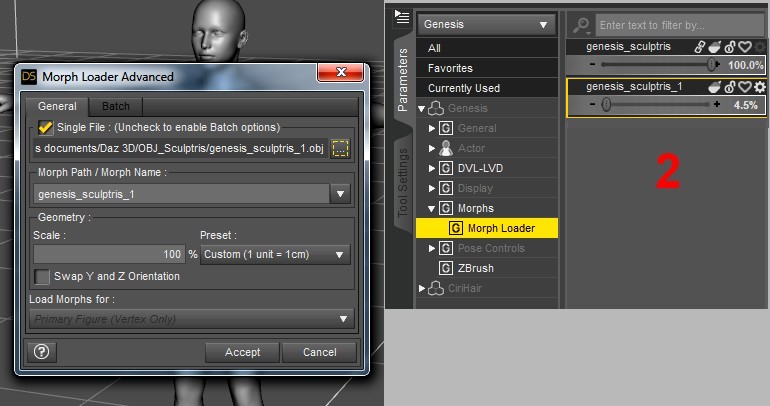Collapse the Genesis tree node

(x=421, y=108)
